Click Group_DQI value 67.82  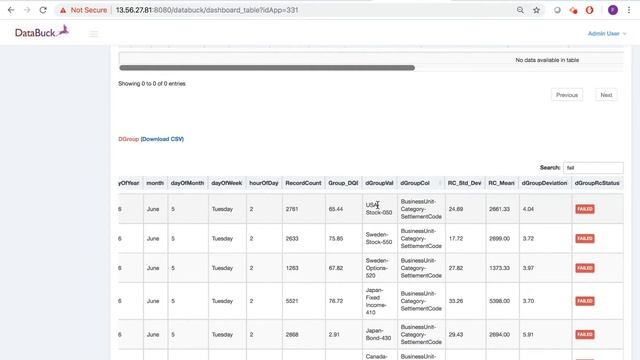[336, 268]
